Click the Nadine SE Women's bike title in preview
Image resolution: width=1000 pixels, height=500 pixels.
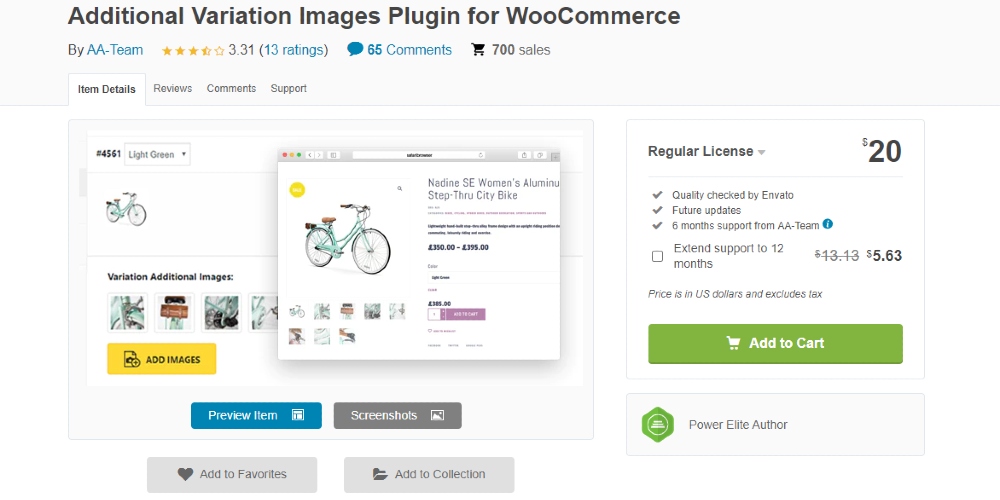(493, 189)
